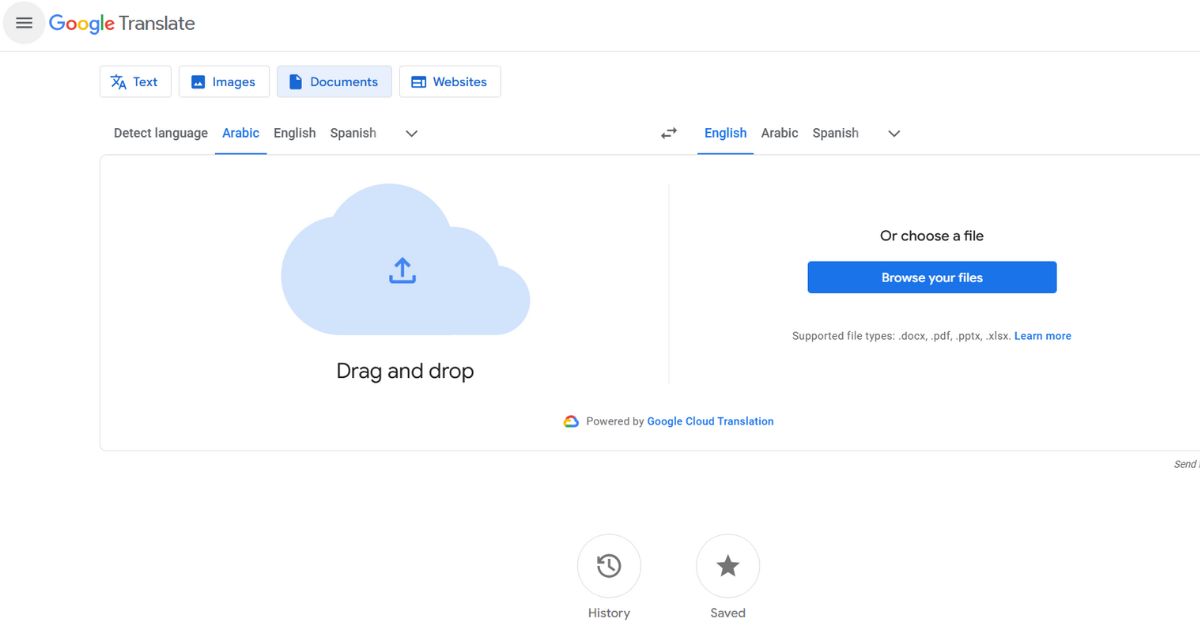Click the Send feedback link
This screenshot has height=630, width=1200.
[1186, 464]
